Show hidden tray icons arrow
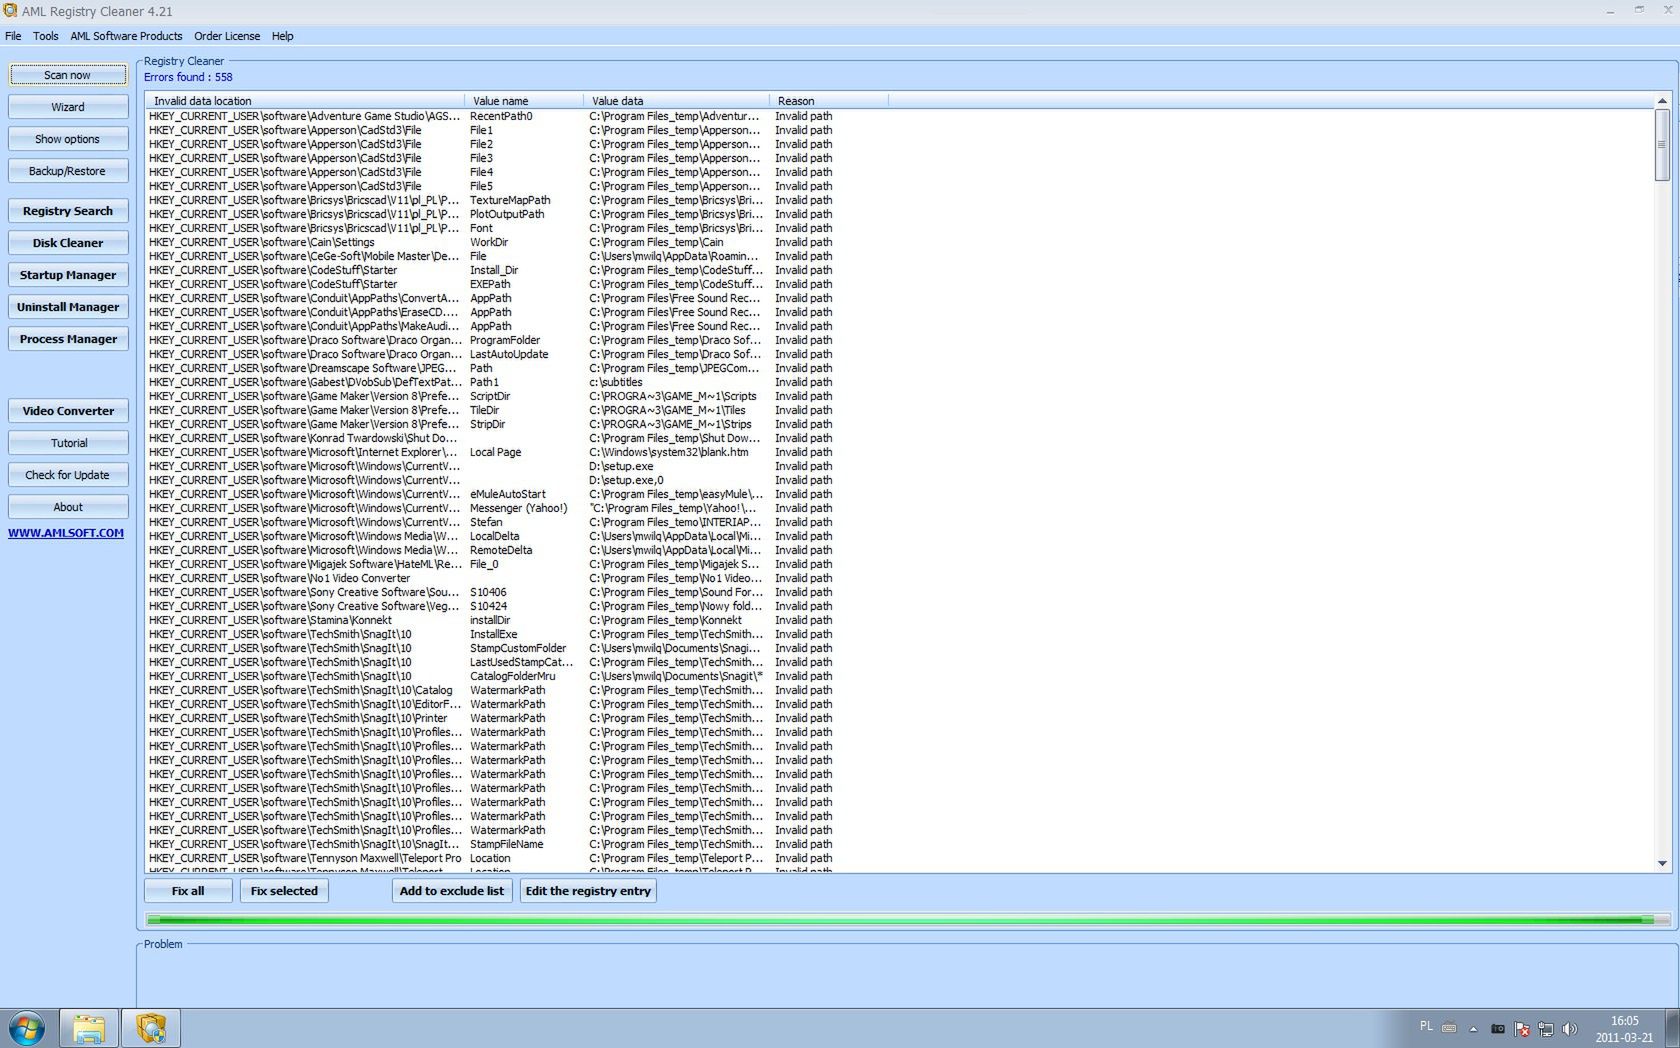1680x1048 pixels. (x=1473, y=1029)
